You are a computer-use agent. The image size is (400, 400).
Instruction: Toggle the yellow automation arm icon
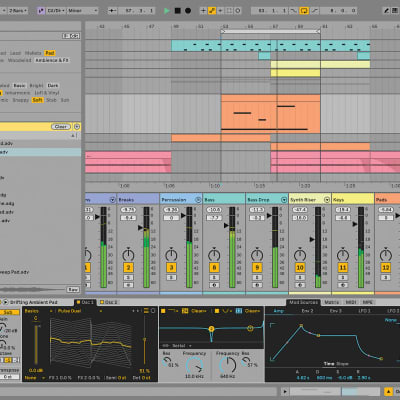coord(212,11)
